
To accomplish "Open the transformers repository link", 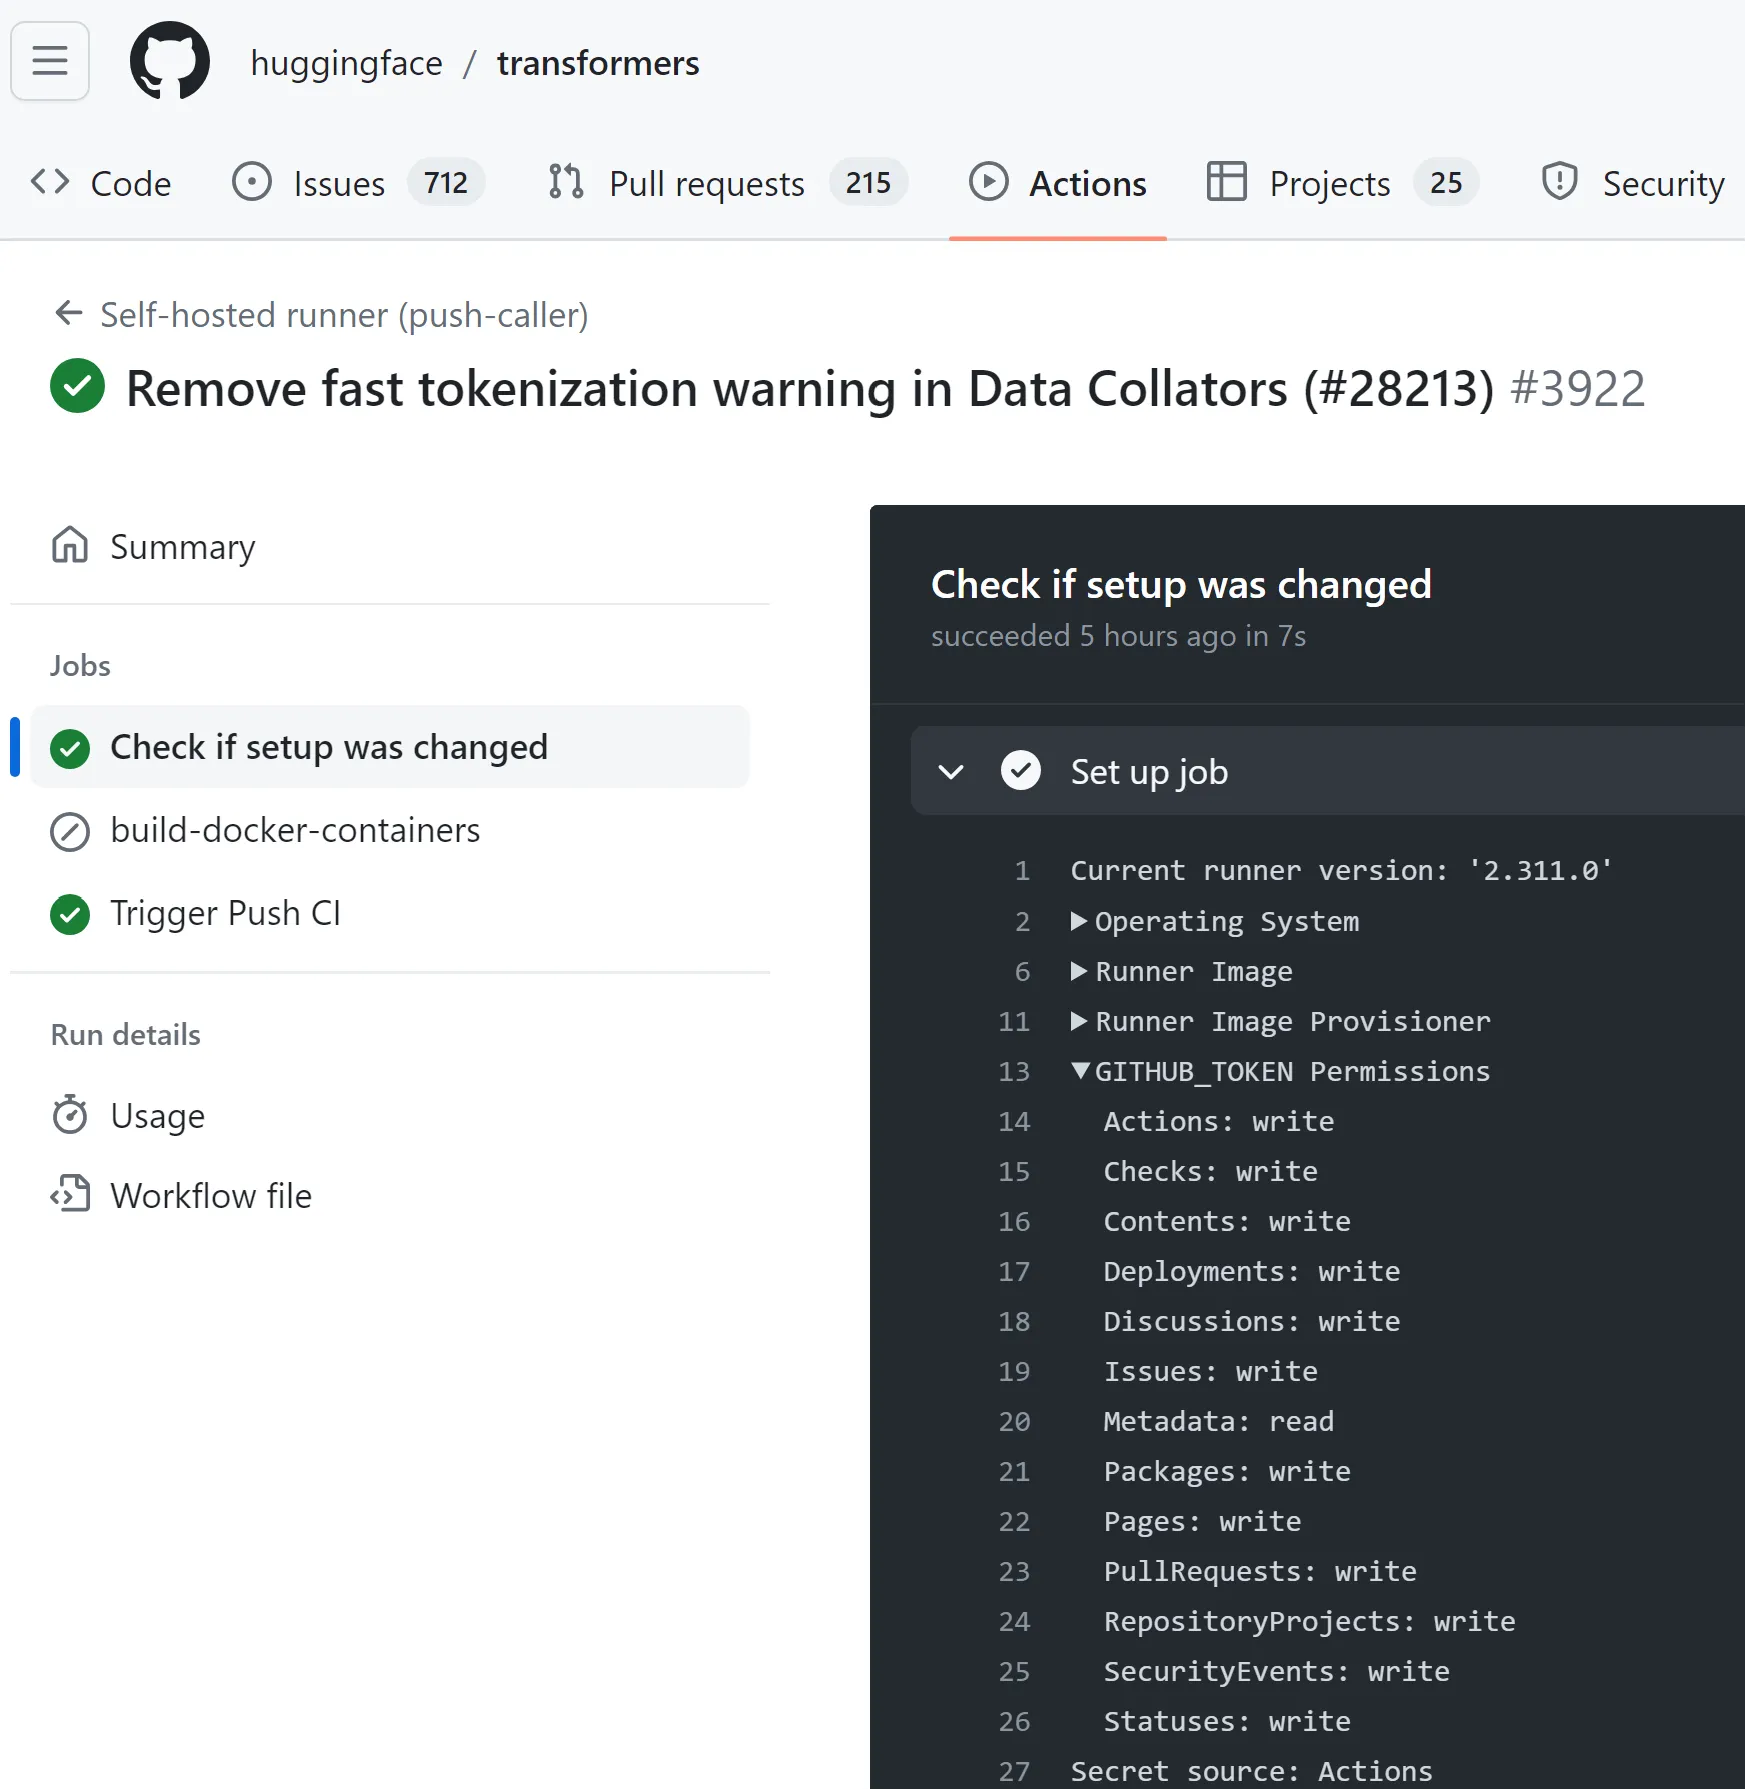I will point(598,63).
